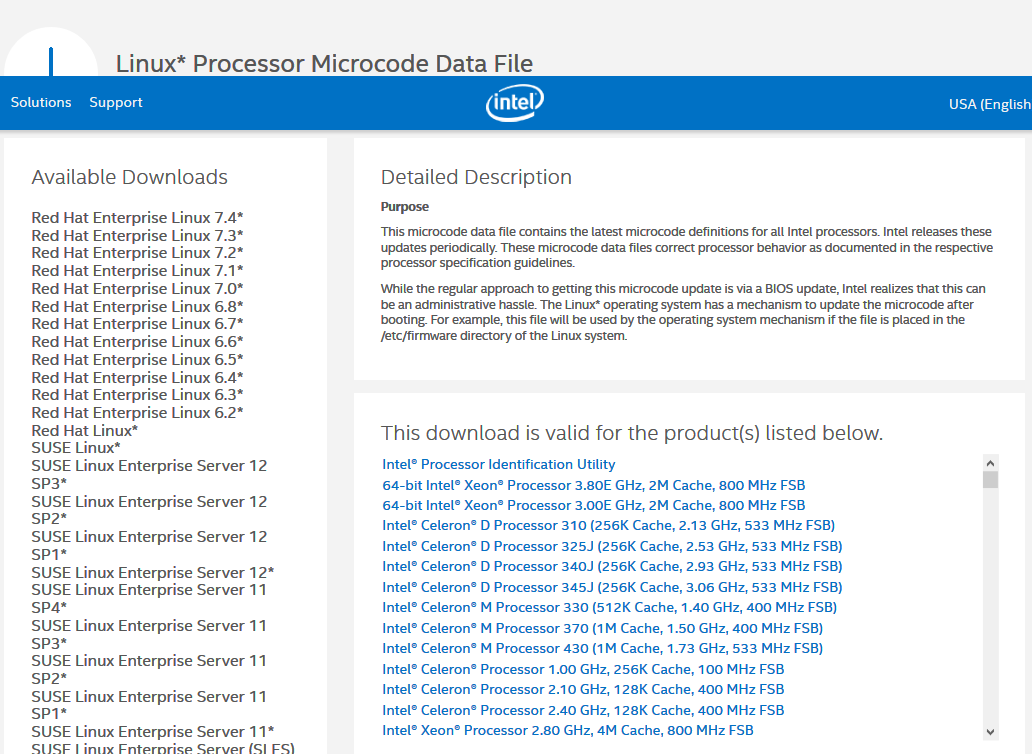Image resolution: width=1032 pixels, height=754 pixels.
Task: Click Intel Celeron Processor 1.00 GHz link
Action: (x=582, y=668)
